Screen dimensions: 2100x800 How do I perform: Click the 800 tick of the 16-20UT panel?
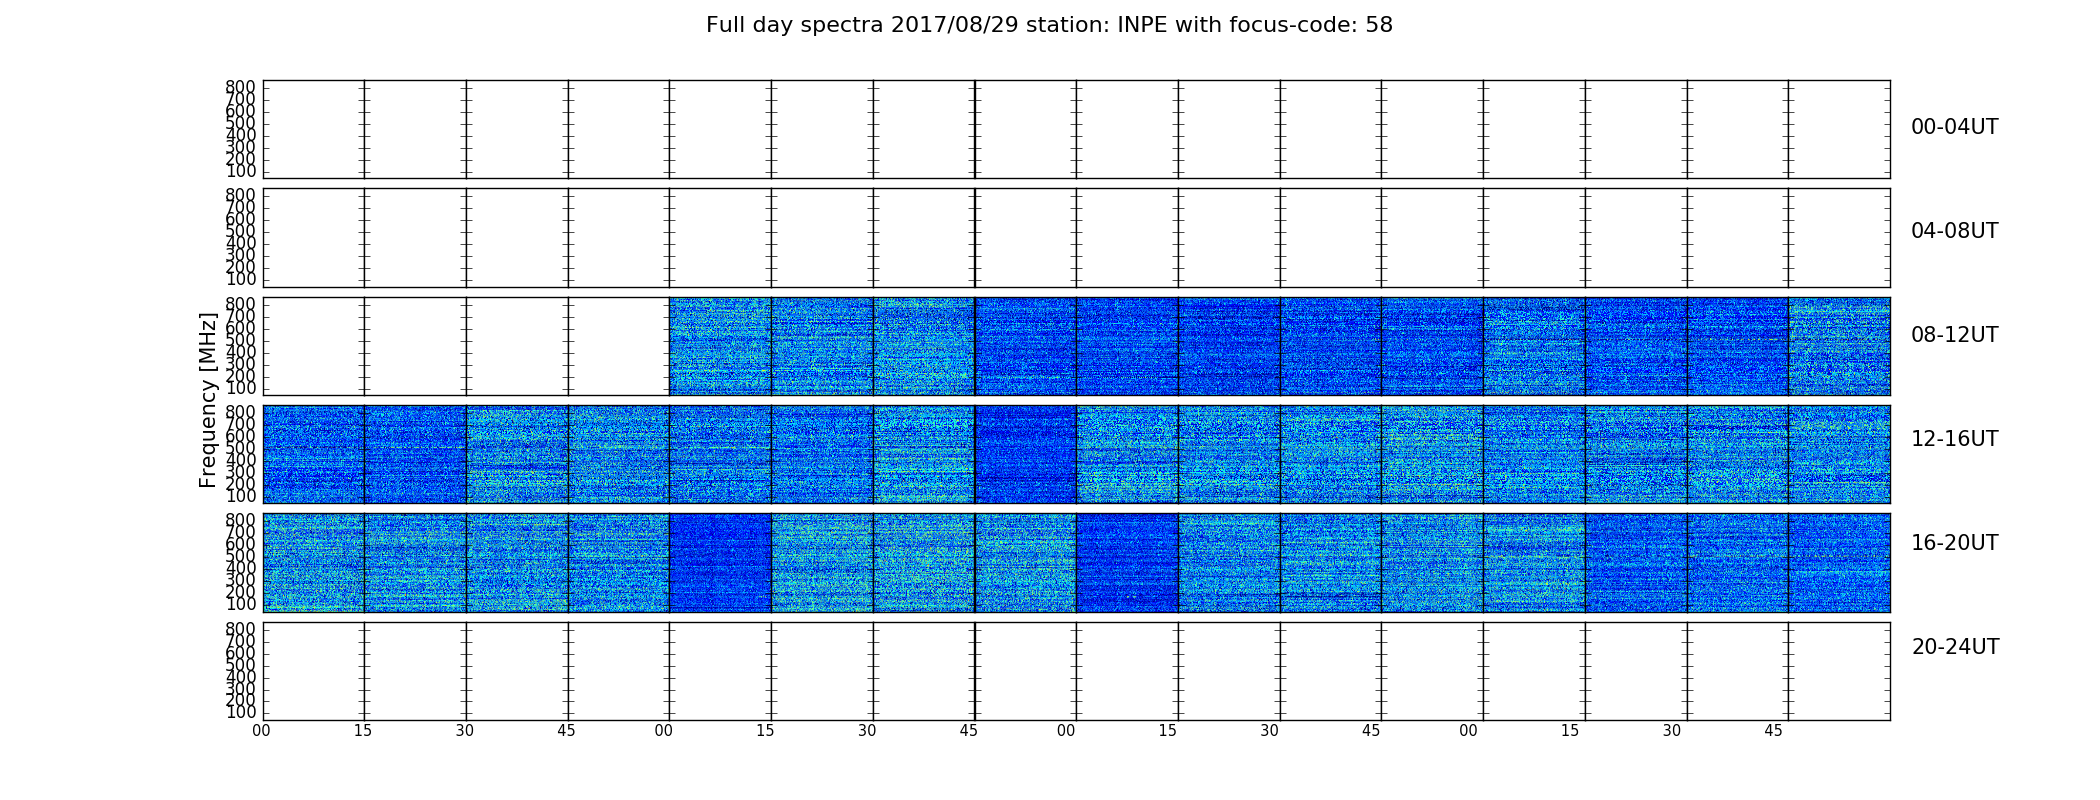(x=241, y=521)
